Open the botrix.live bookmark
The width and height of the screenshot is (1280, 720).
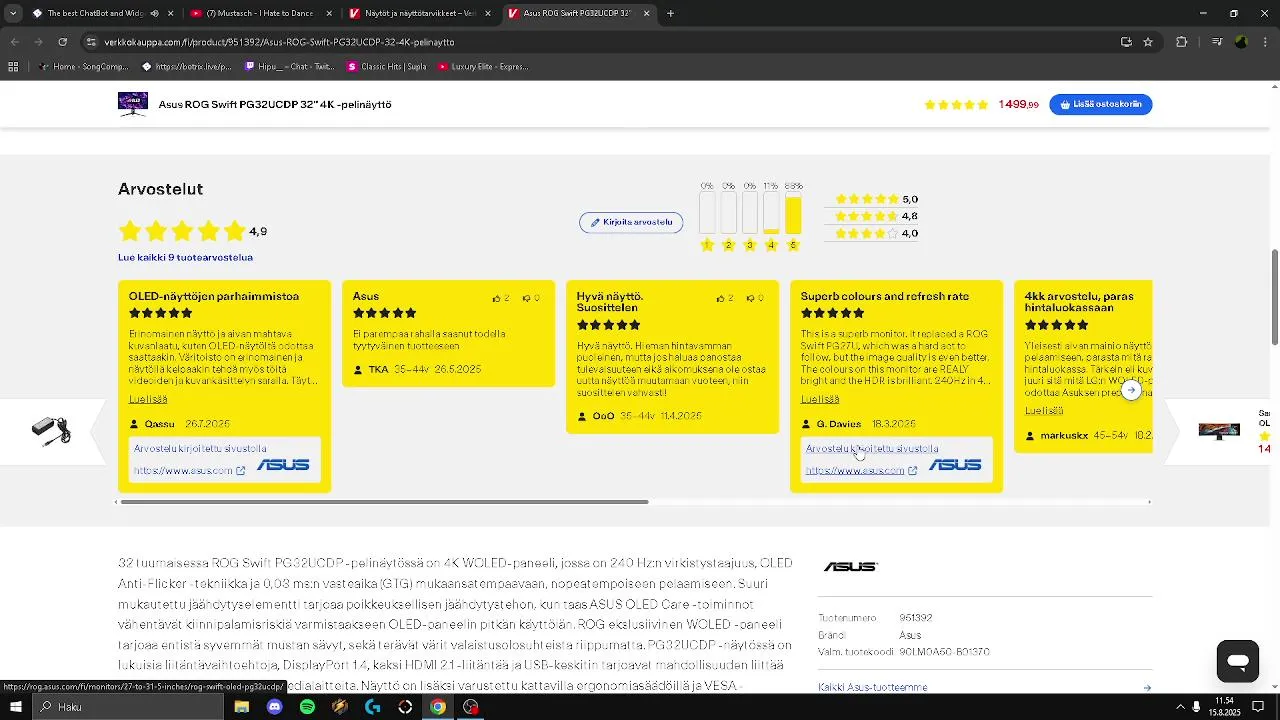[x=187, y=67]
